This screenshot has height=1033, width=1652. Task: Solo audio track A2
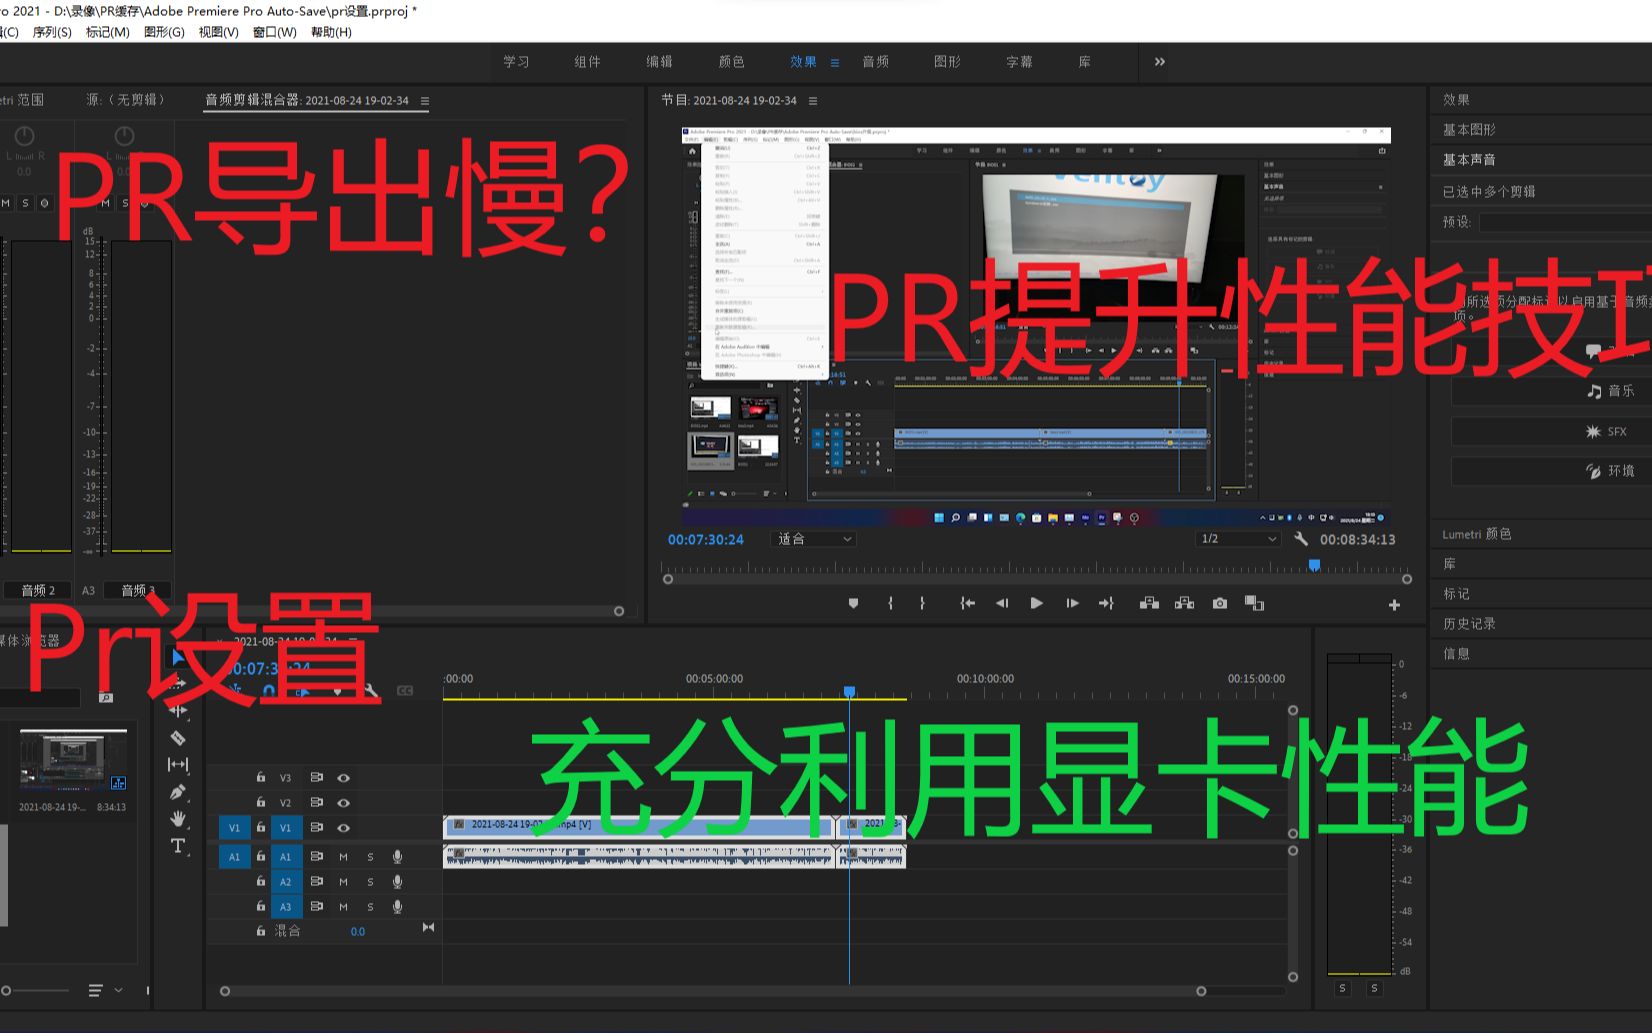370,882
